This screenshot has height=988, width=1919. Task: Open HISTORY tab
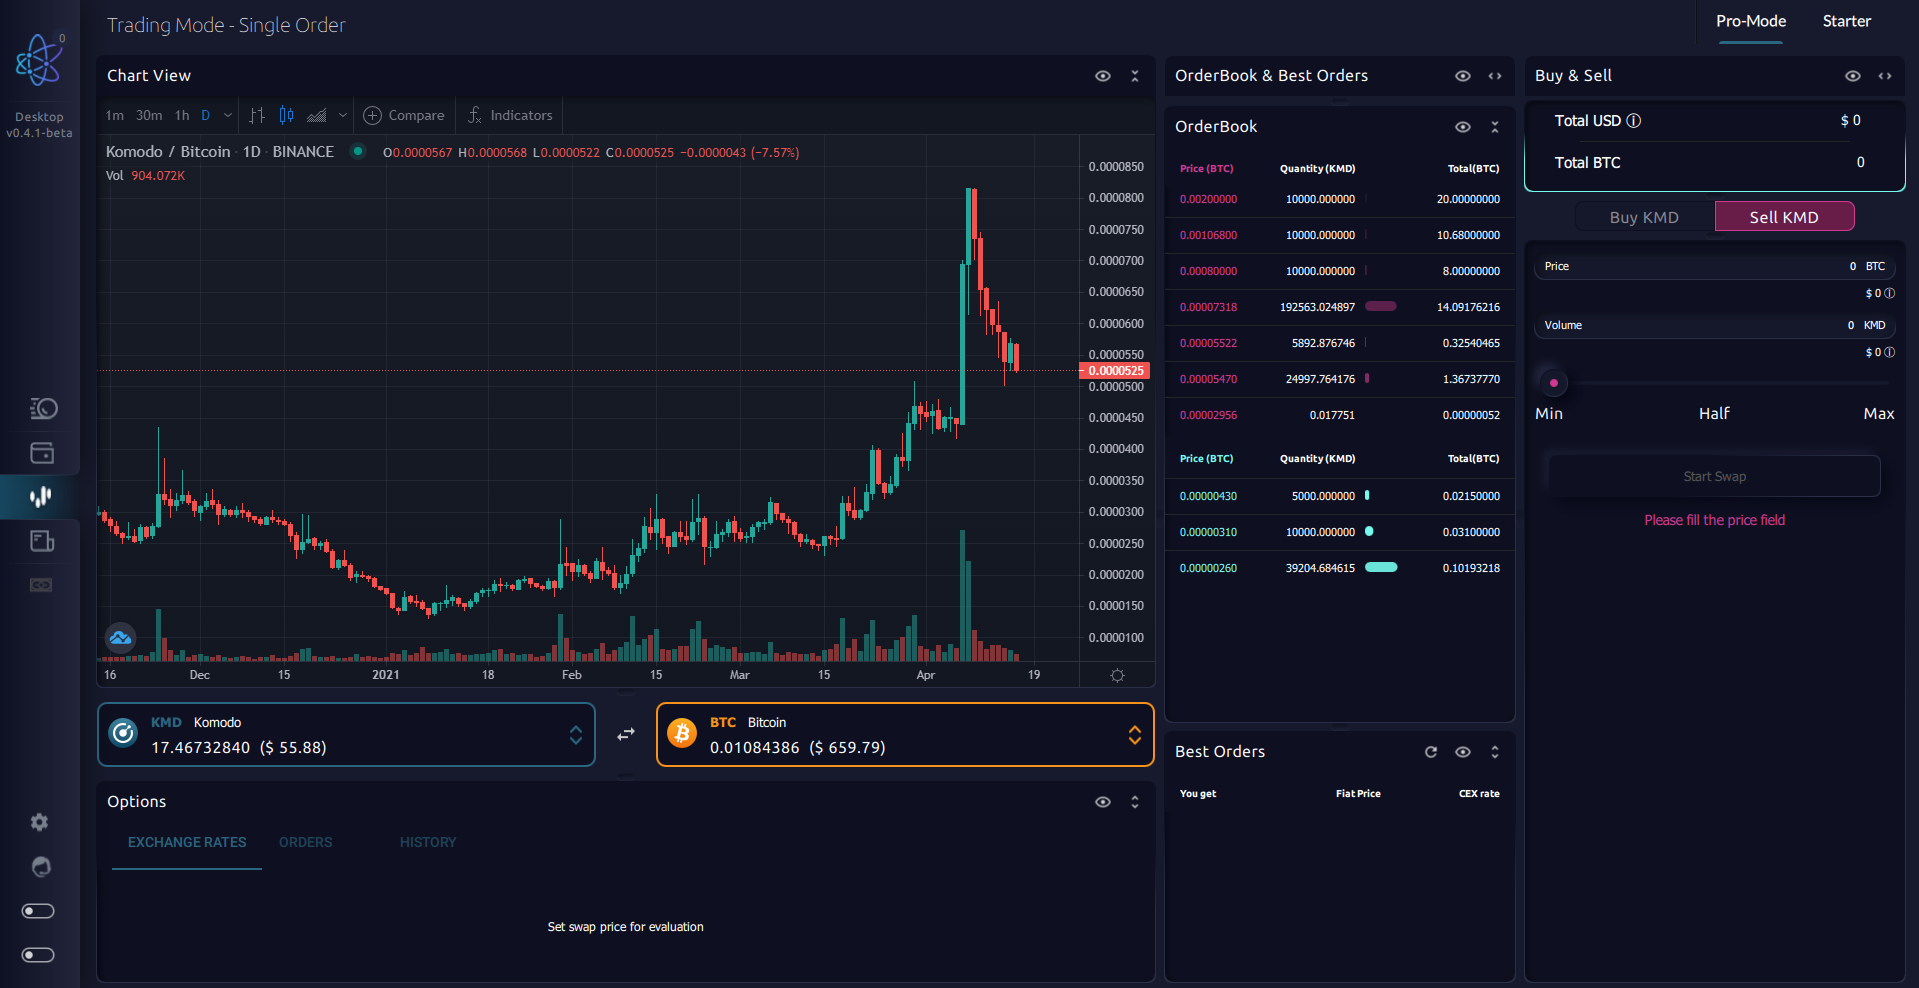(428, 843)
